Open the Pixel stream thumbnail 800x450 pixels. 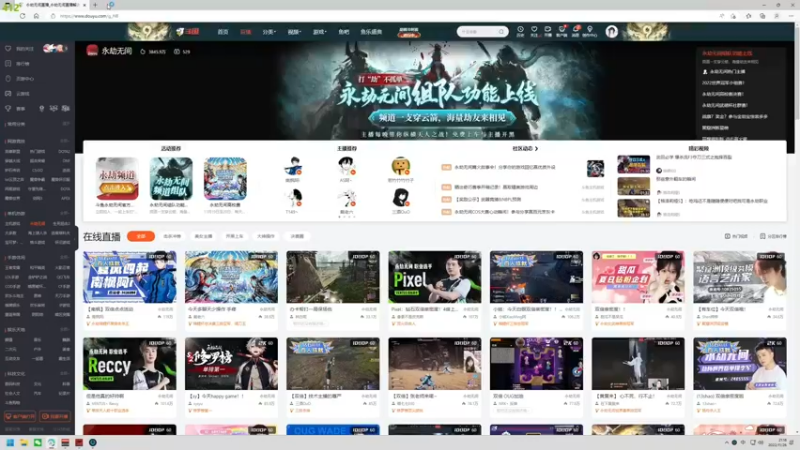434,277
